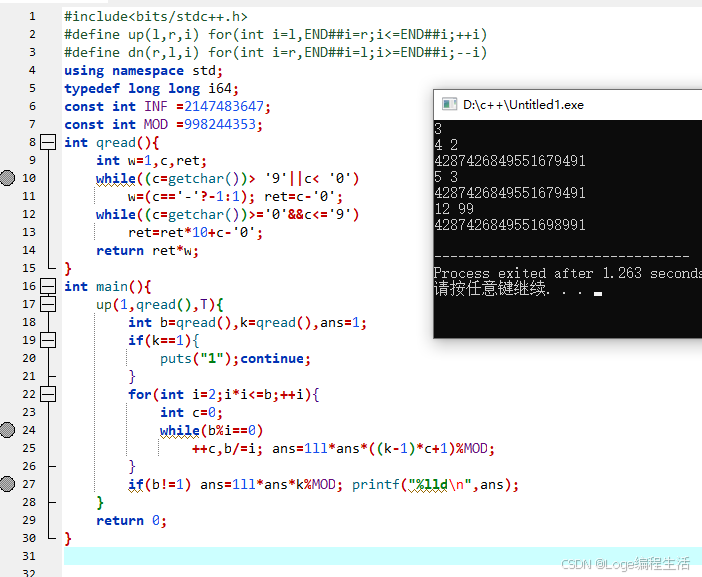Click the console window icon beside D:\c++\Untitled1.exe
Viewport: 702px width, 577px height.
(x=449, y=104)
